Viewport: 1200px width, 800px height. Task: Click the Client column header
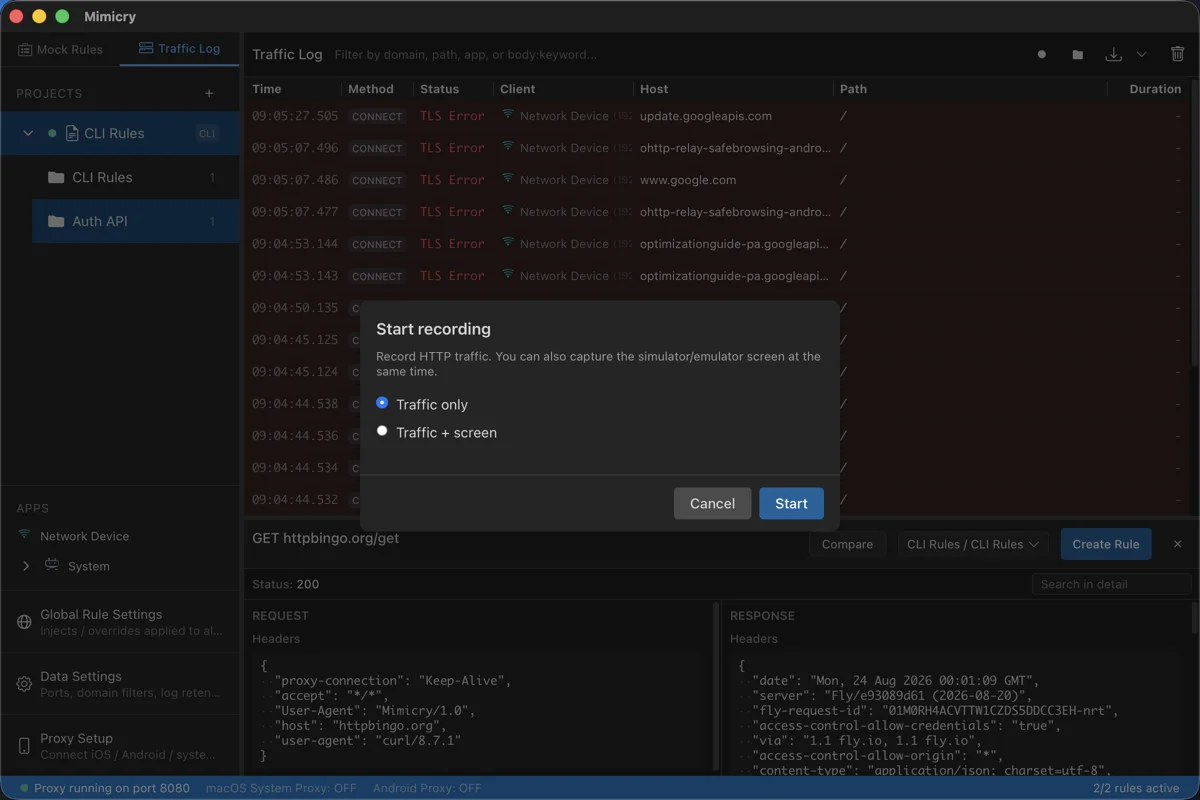[518, 89]
